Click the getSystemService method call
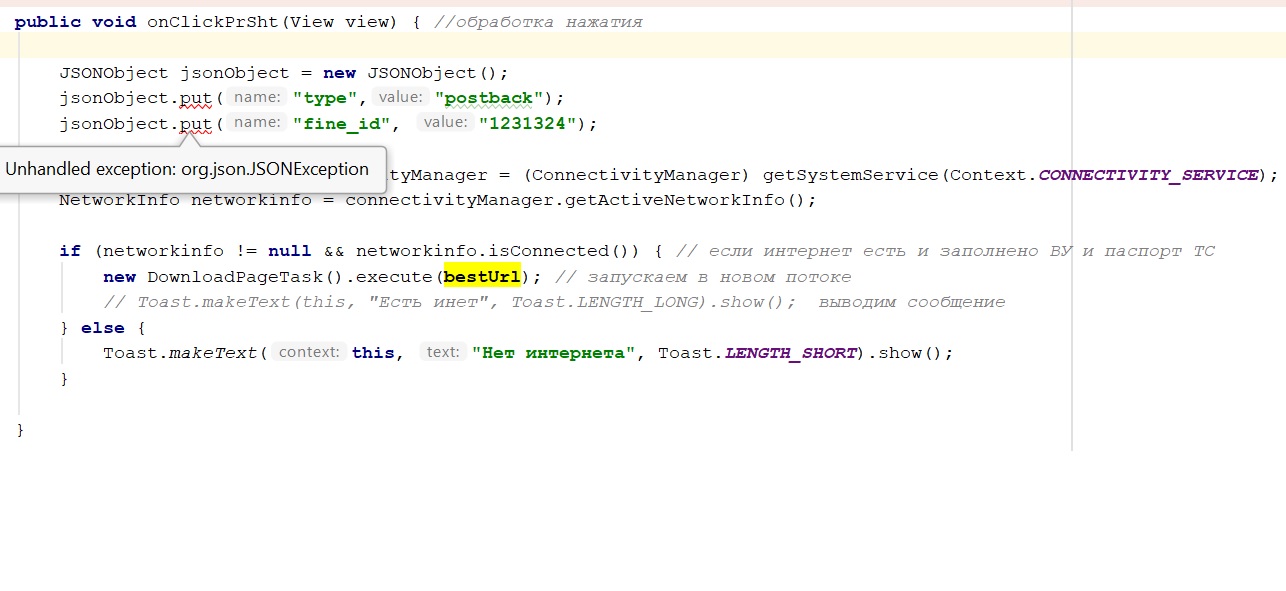The height and width of the screenshot is (591, 1286). (x=851, y=175)
